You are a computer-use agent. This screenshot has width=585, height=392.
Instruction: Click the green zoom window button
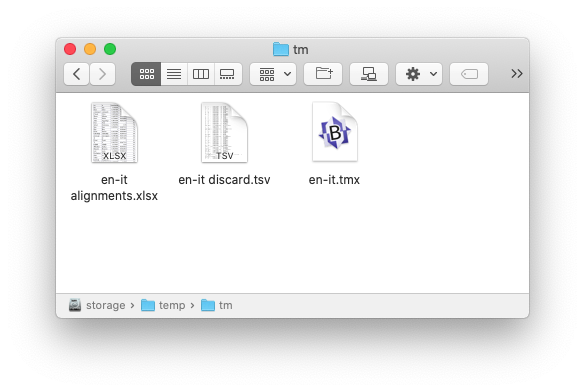pyautogui.click(x=110, y=49)
